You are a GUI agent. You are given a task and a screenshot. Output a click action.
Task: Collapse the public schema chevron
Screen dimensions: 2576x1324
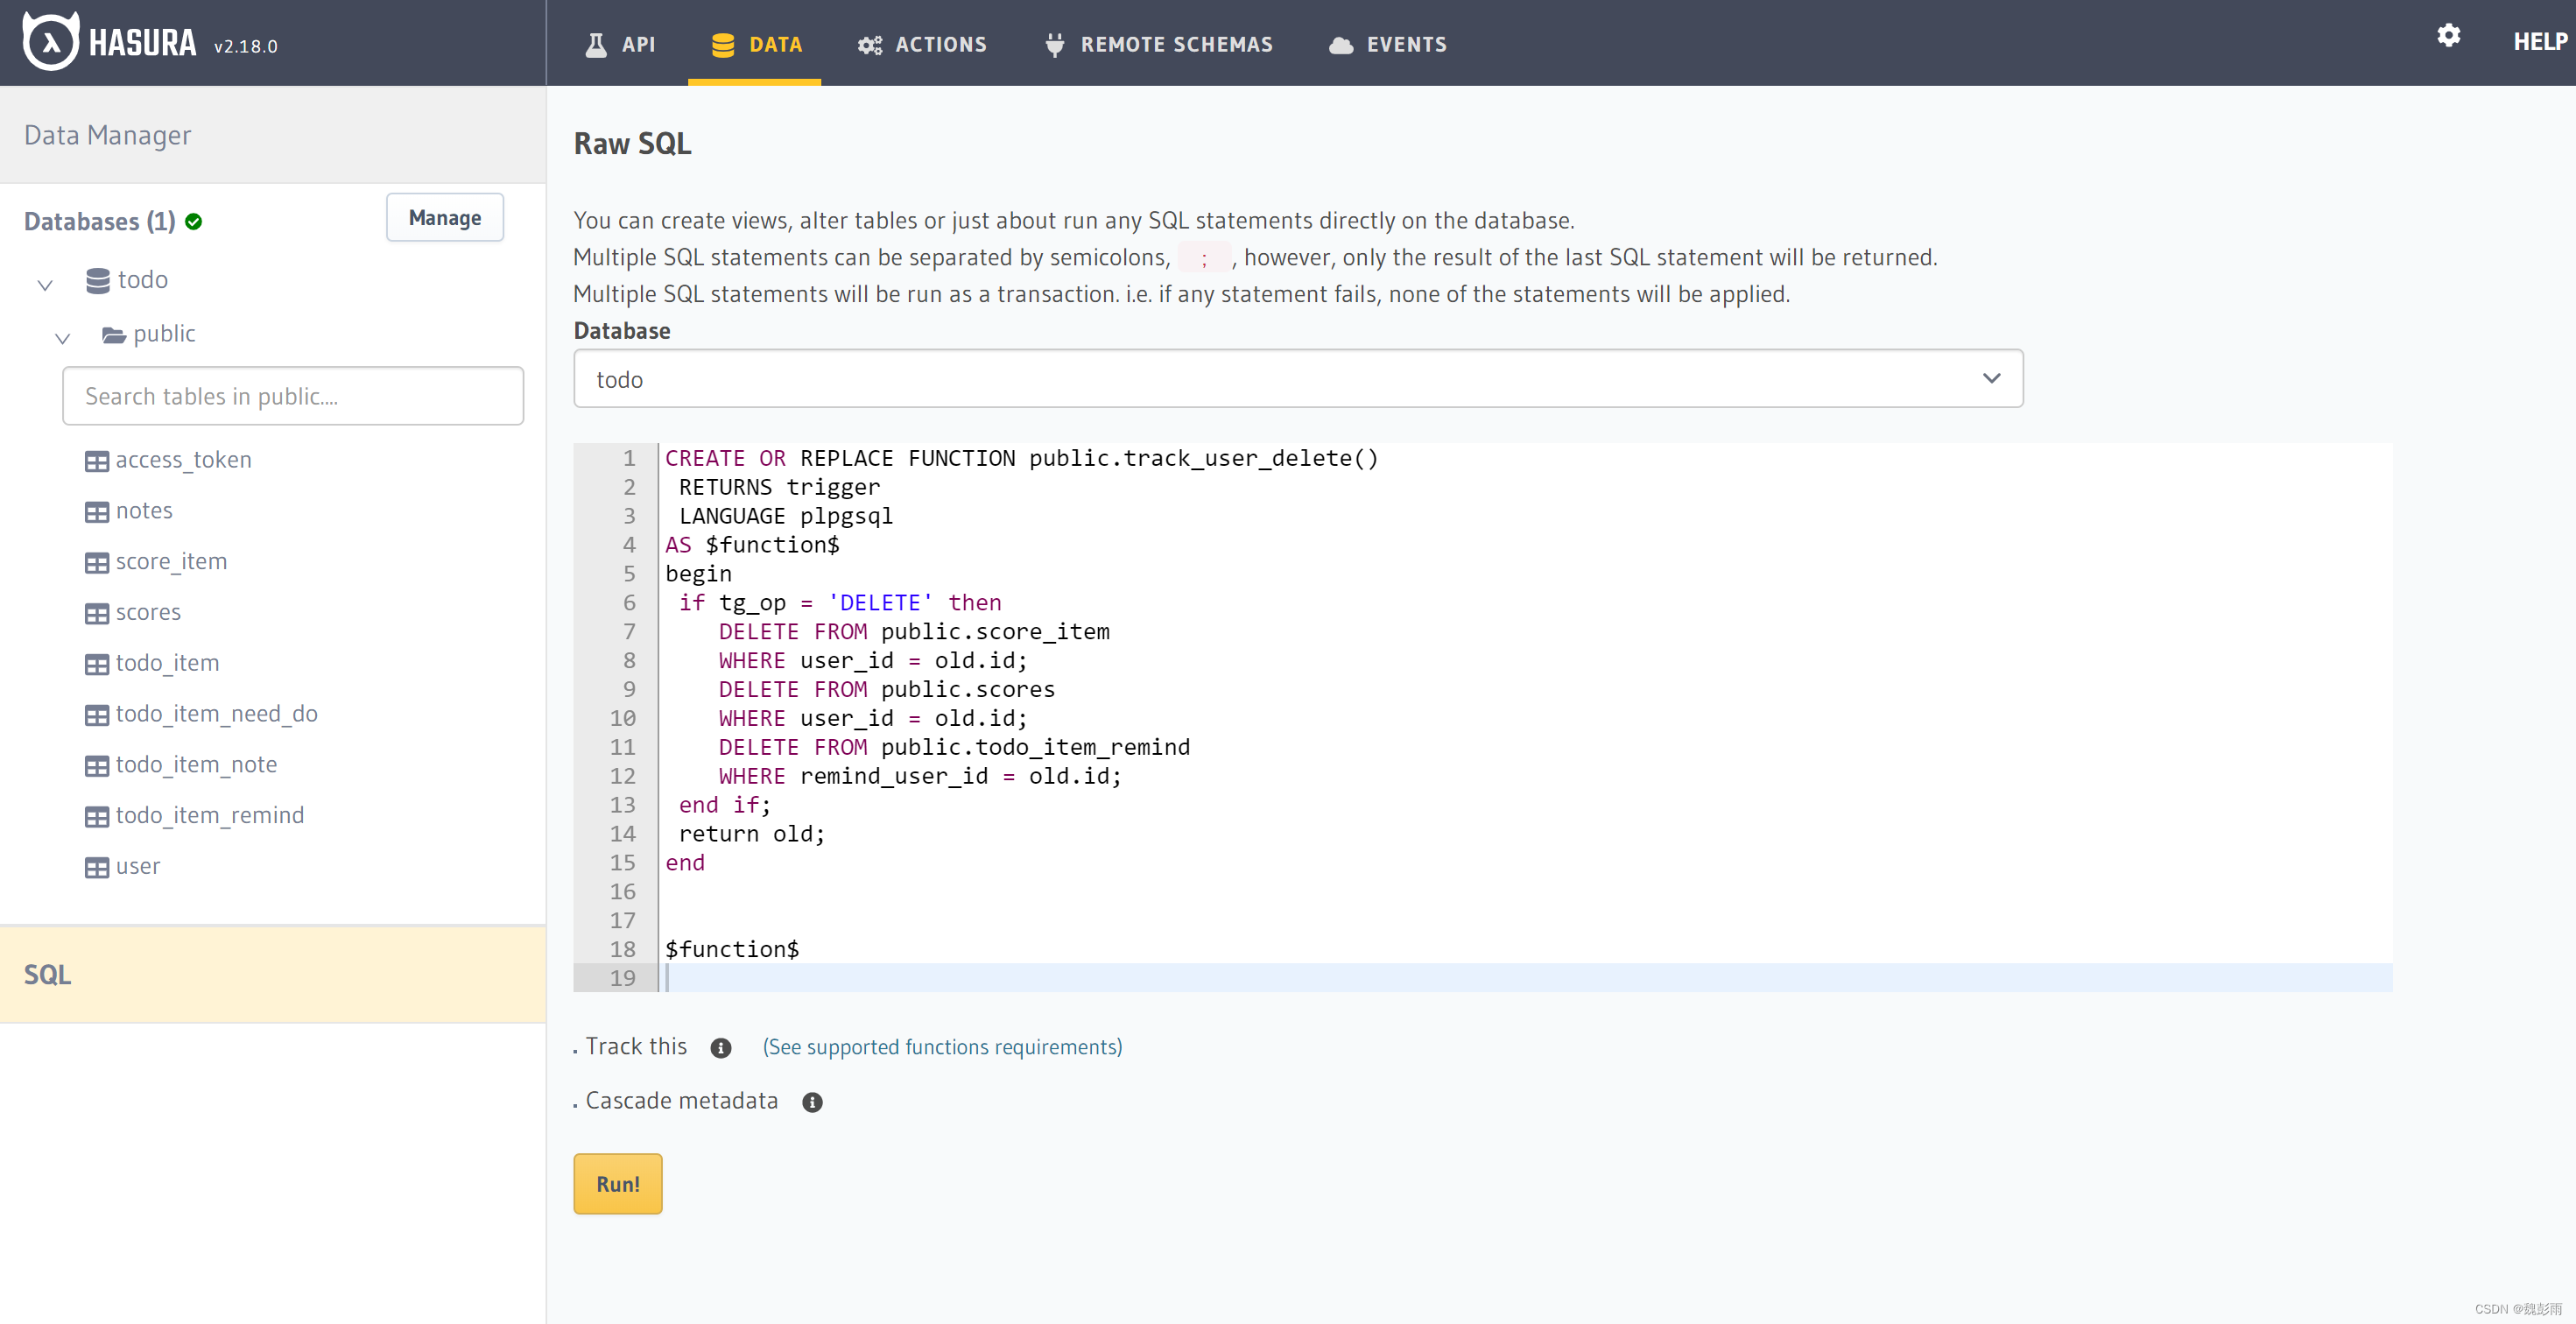[x=62, y=338]
